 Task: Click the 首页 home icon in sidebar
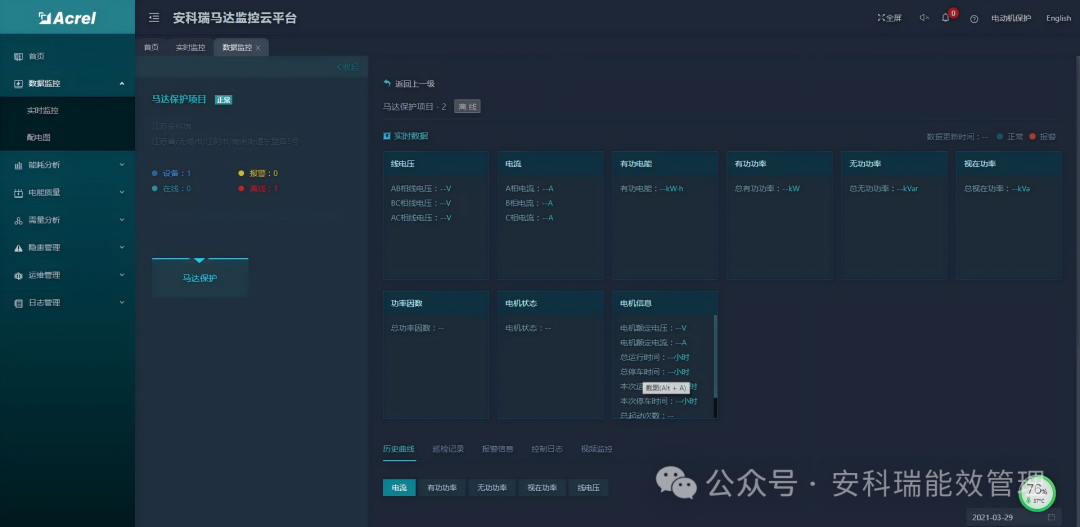pos(18,56)
